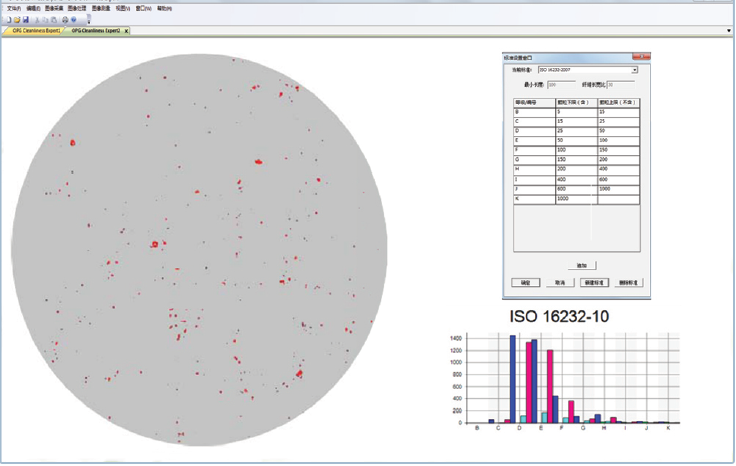
Task: Click the Open folder toolbar icon
Action: 17,19
